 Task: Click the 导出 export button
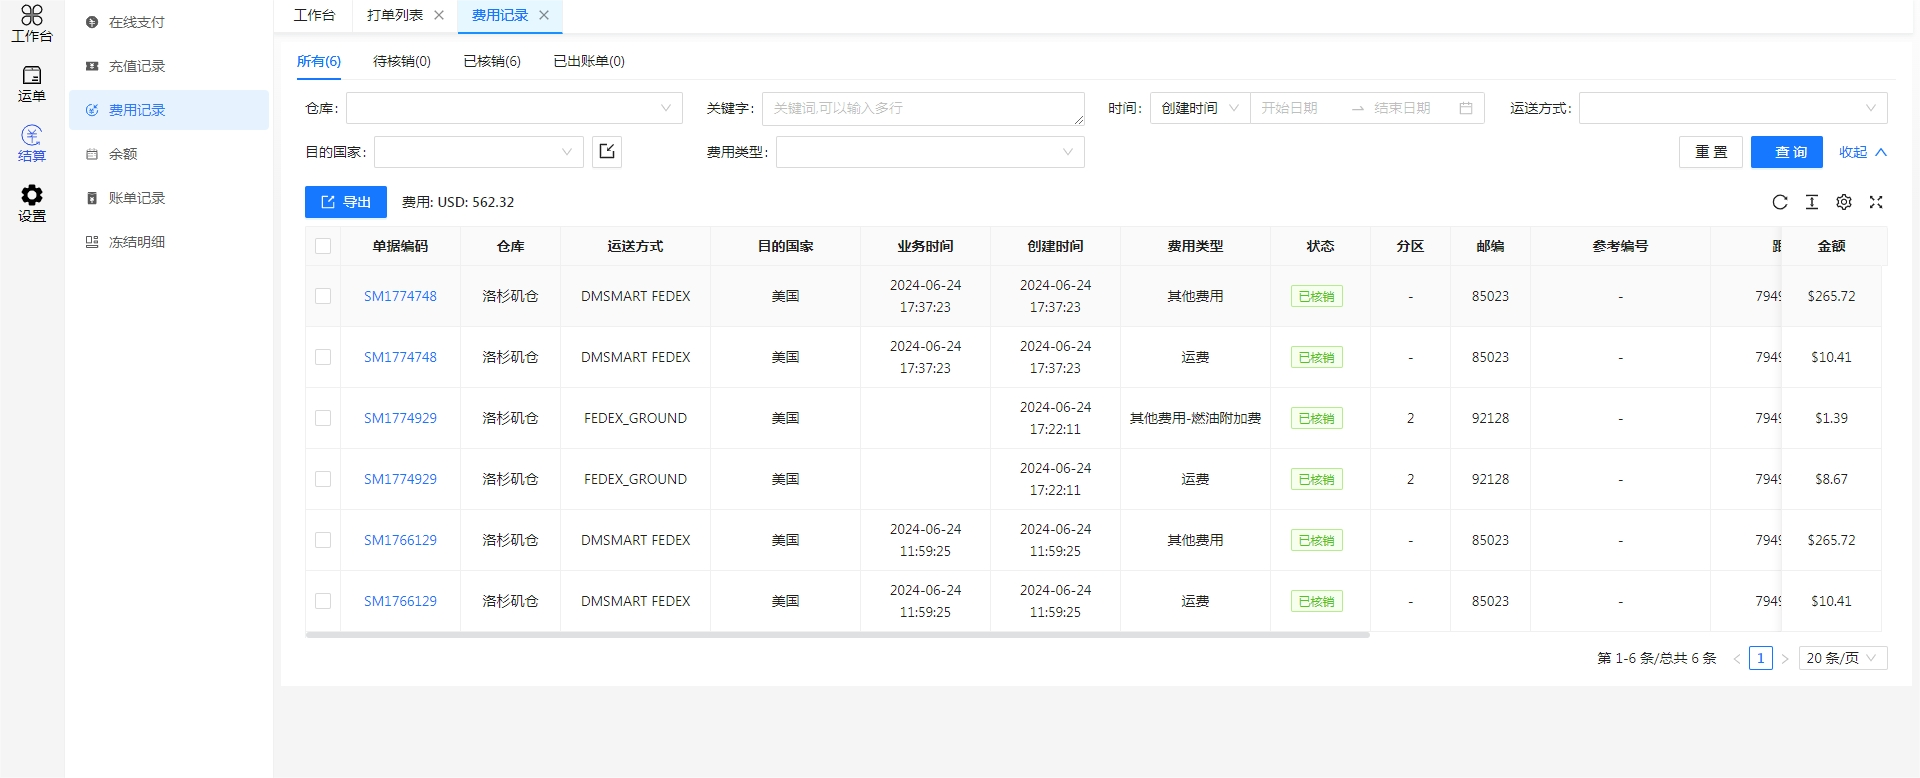tap(346, 202)
